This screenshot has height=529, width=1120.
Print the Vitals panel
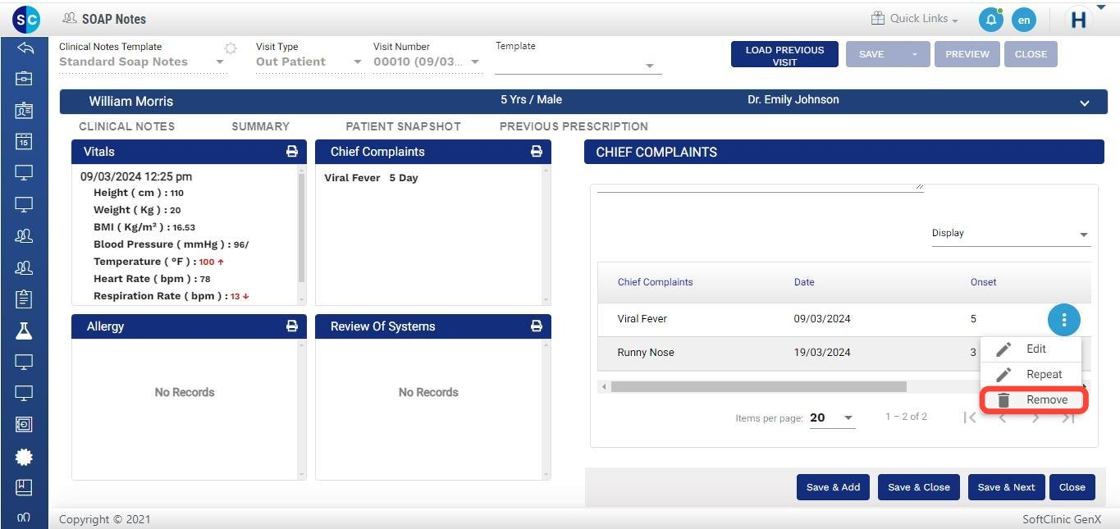coord(292,152)
